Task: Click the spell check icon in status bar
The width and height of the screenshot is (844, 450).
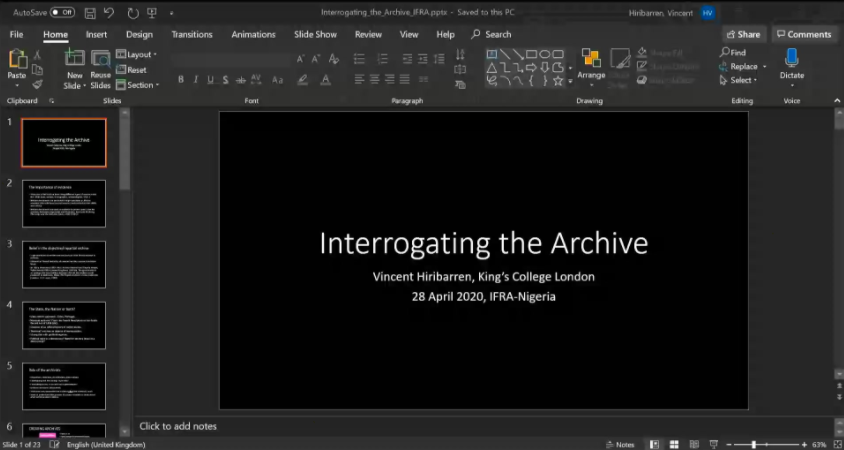Action: pos(54,445)
